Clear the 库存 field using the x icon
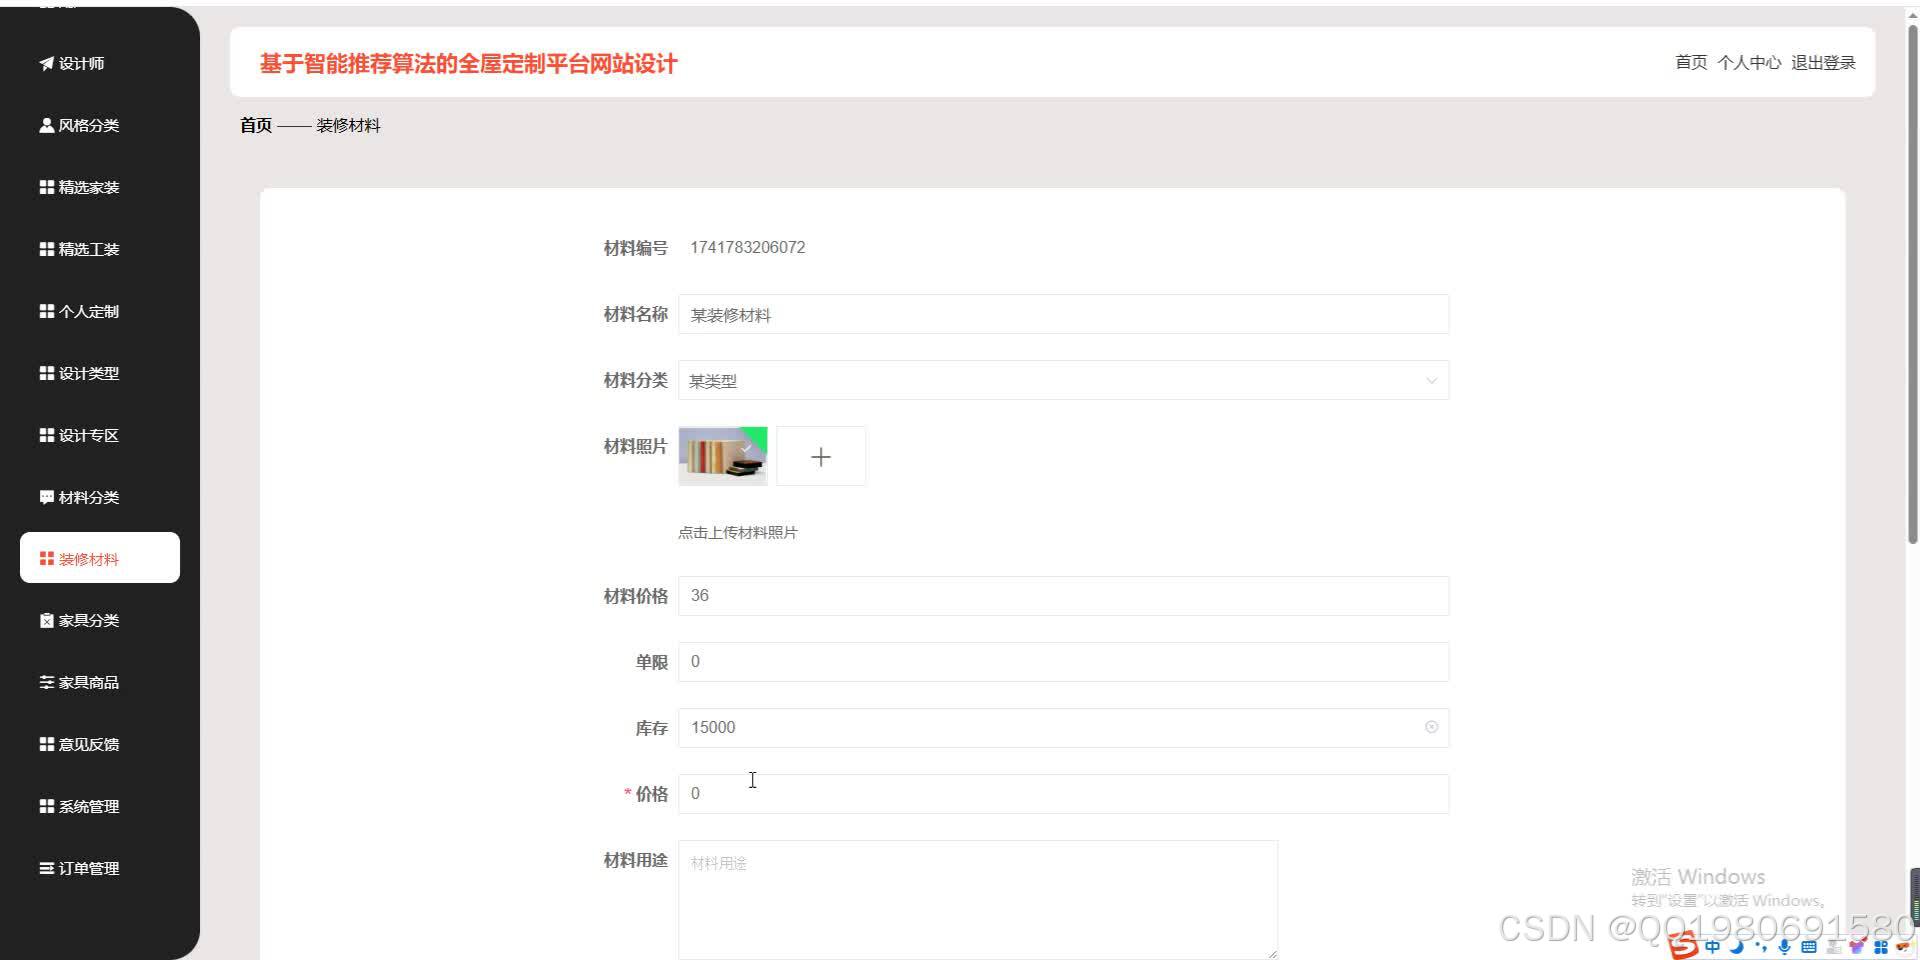 coord(1431,727)
